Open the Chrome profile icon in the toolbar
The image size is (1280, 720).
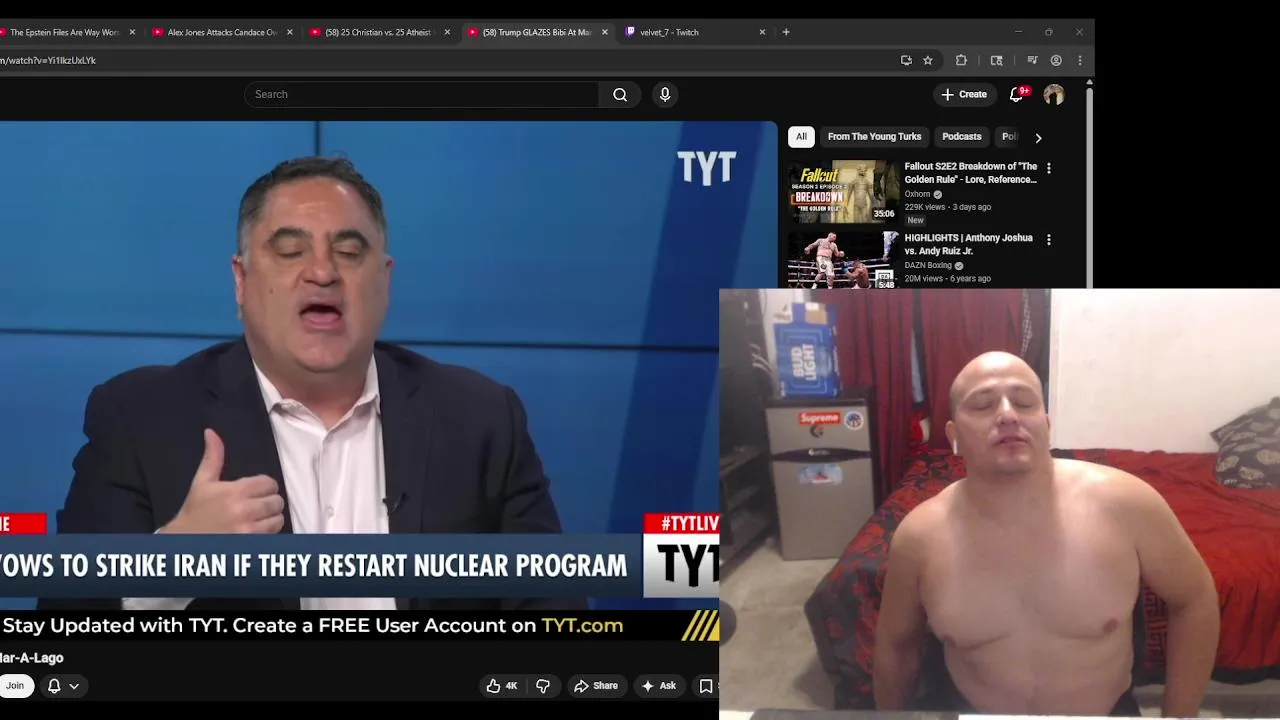click(x=1056, y=60)
